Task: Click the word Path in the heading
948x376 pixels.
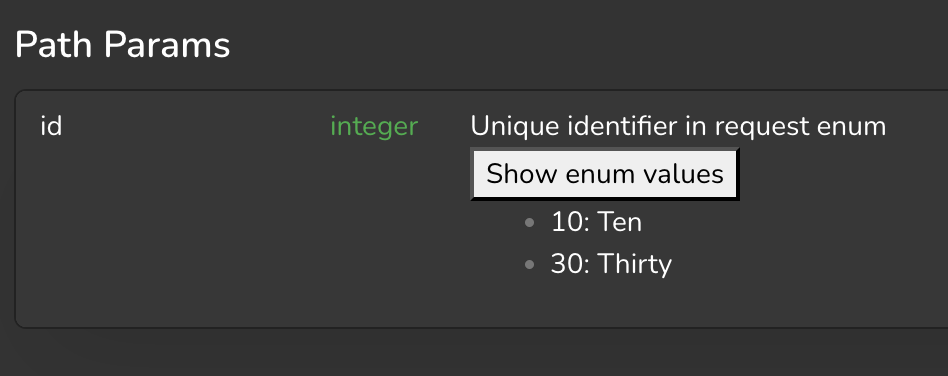Action: click(x=54, y=45)
